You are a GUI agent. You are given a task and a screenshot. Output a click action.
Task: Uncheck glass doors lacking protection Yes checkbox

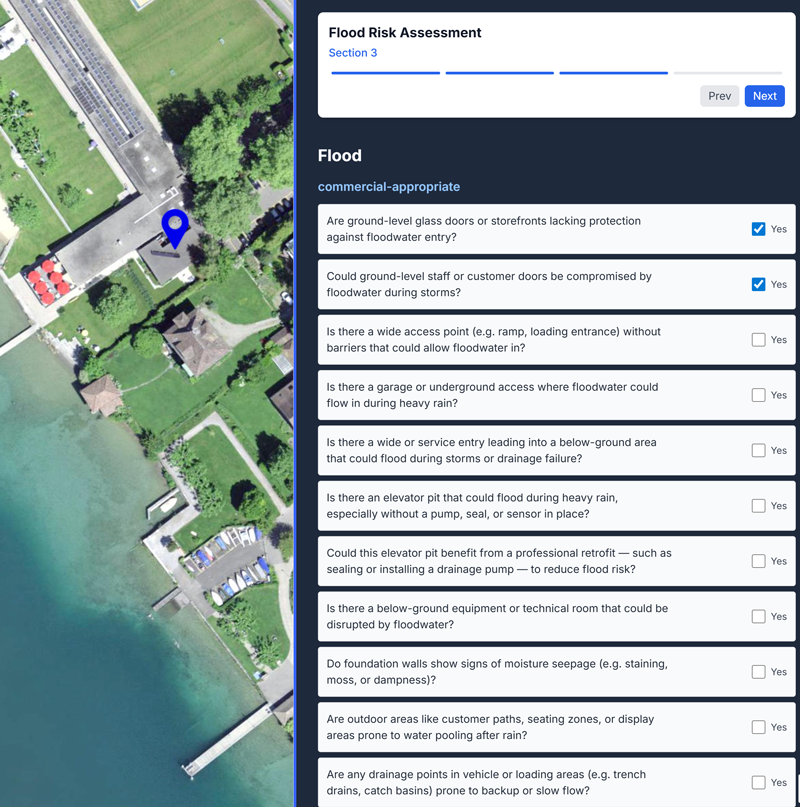[758, 229]
